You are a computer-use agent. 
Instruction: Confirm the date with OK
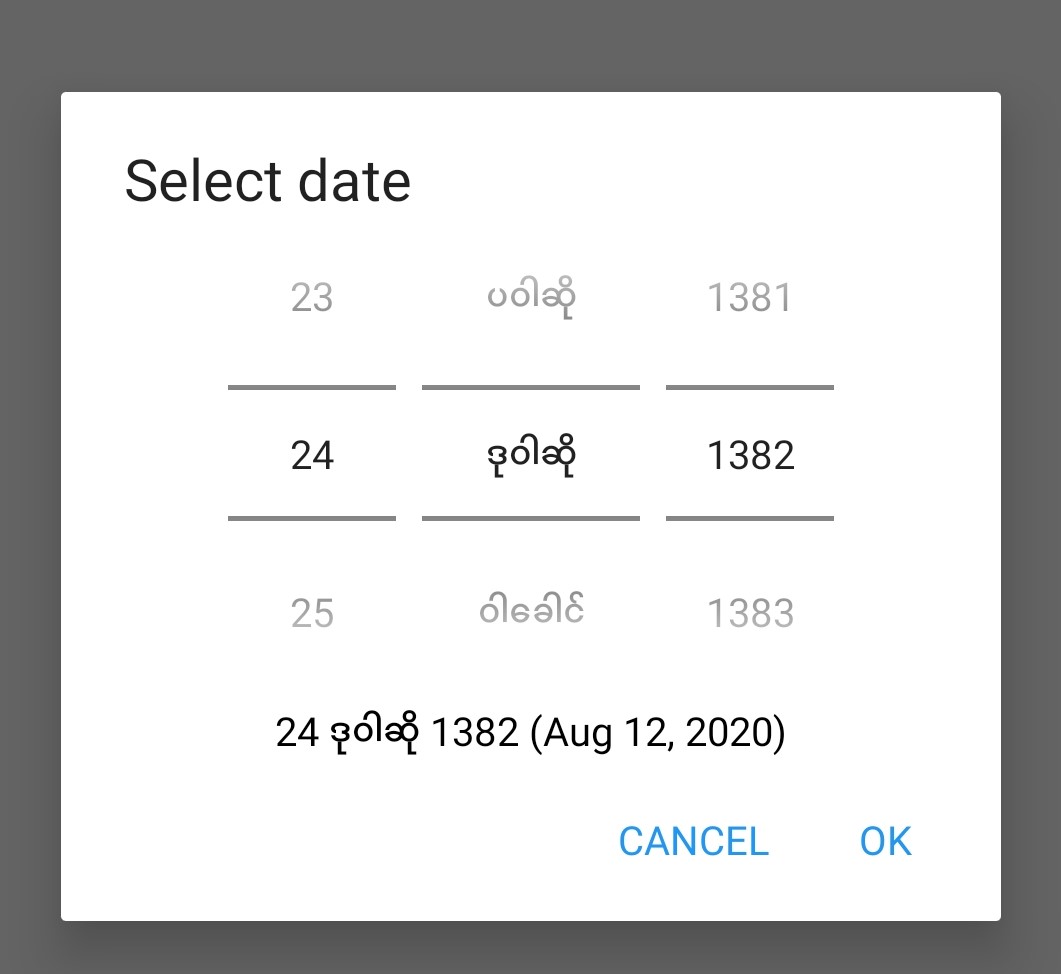click(x=885, y=841)
